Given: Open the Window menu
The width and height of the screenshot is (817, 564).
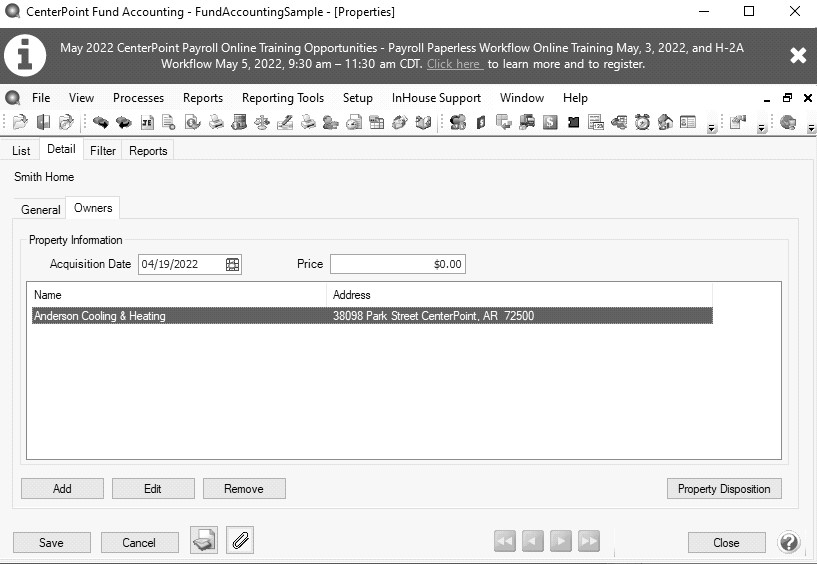Looking at the screenshot, I should (x=522, y=98).
